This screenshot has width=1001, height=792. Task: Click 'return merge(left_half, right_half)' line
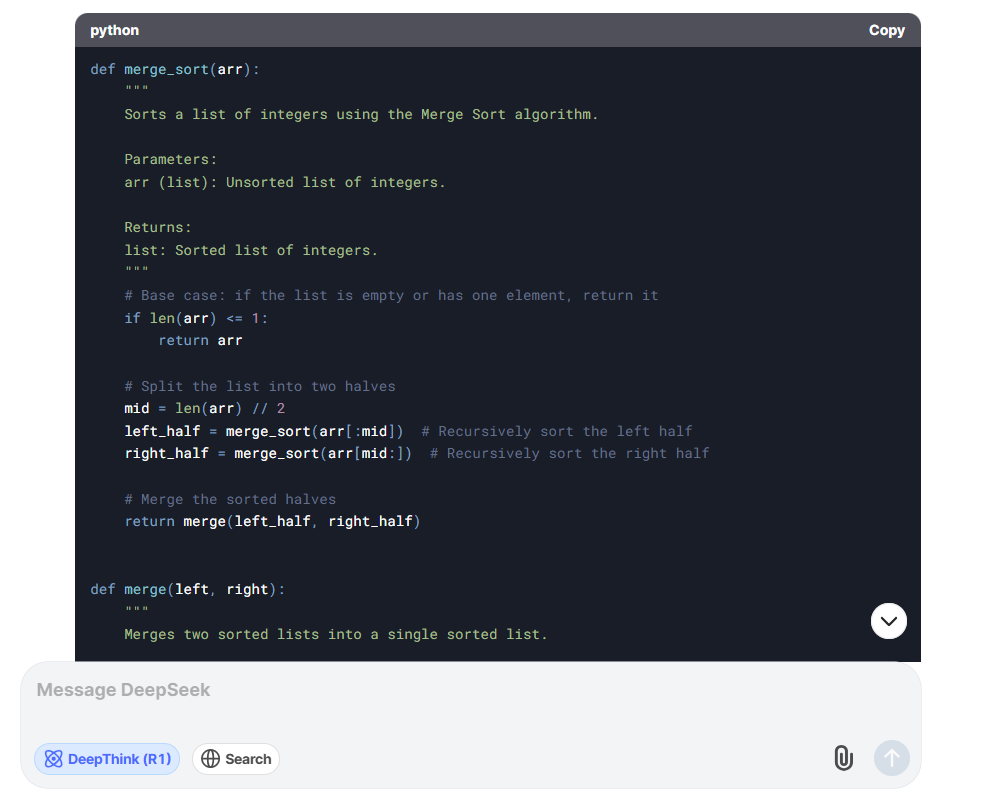click(273, 521)
